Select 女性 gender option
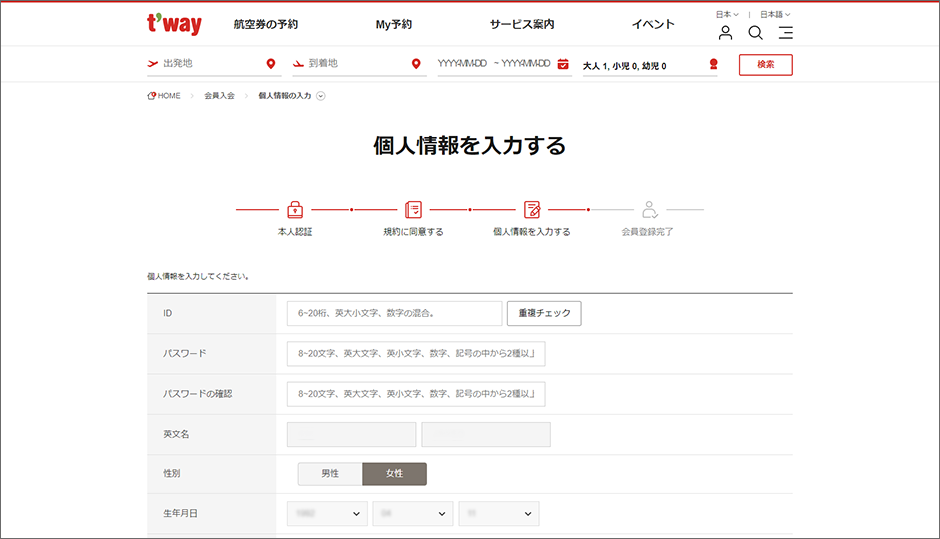The width and height of the screenshot is (940, 539). (x=394, y=474)
